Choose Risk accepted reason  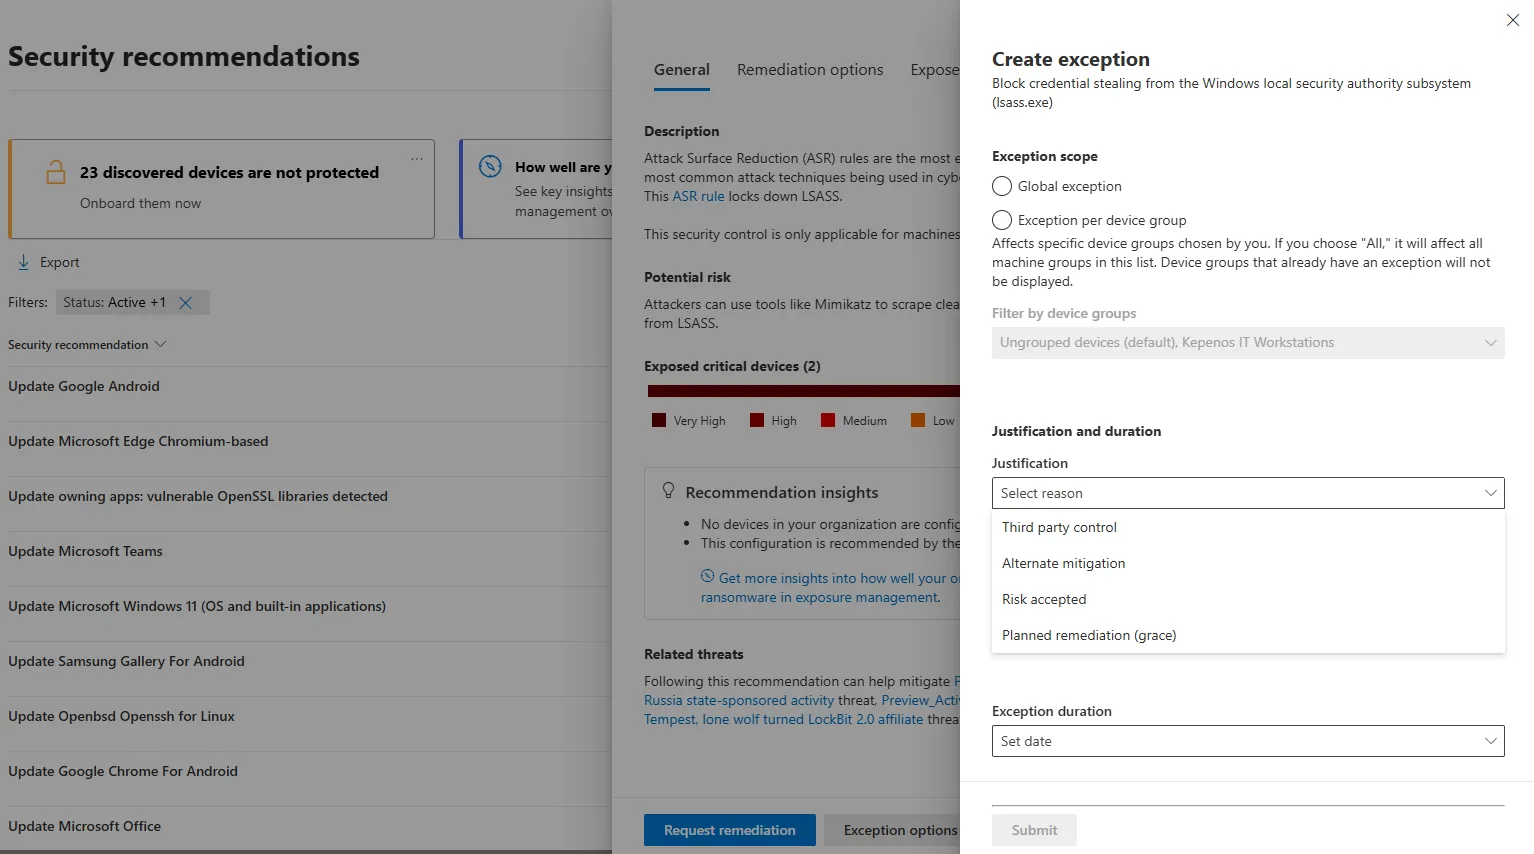click(x=1248, y=599)
